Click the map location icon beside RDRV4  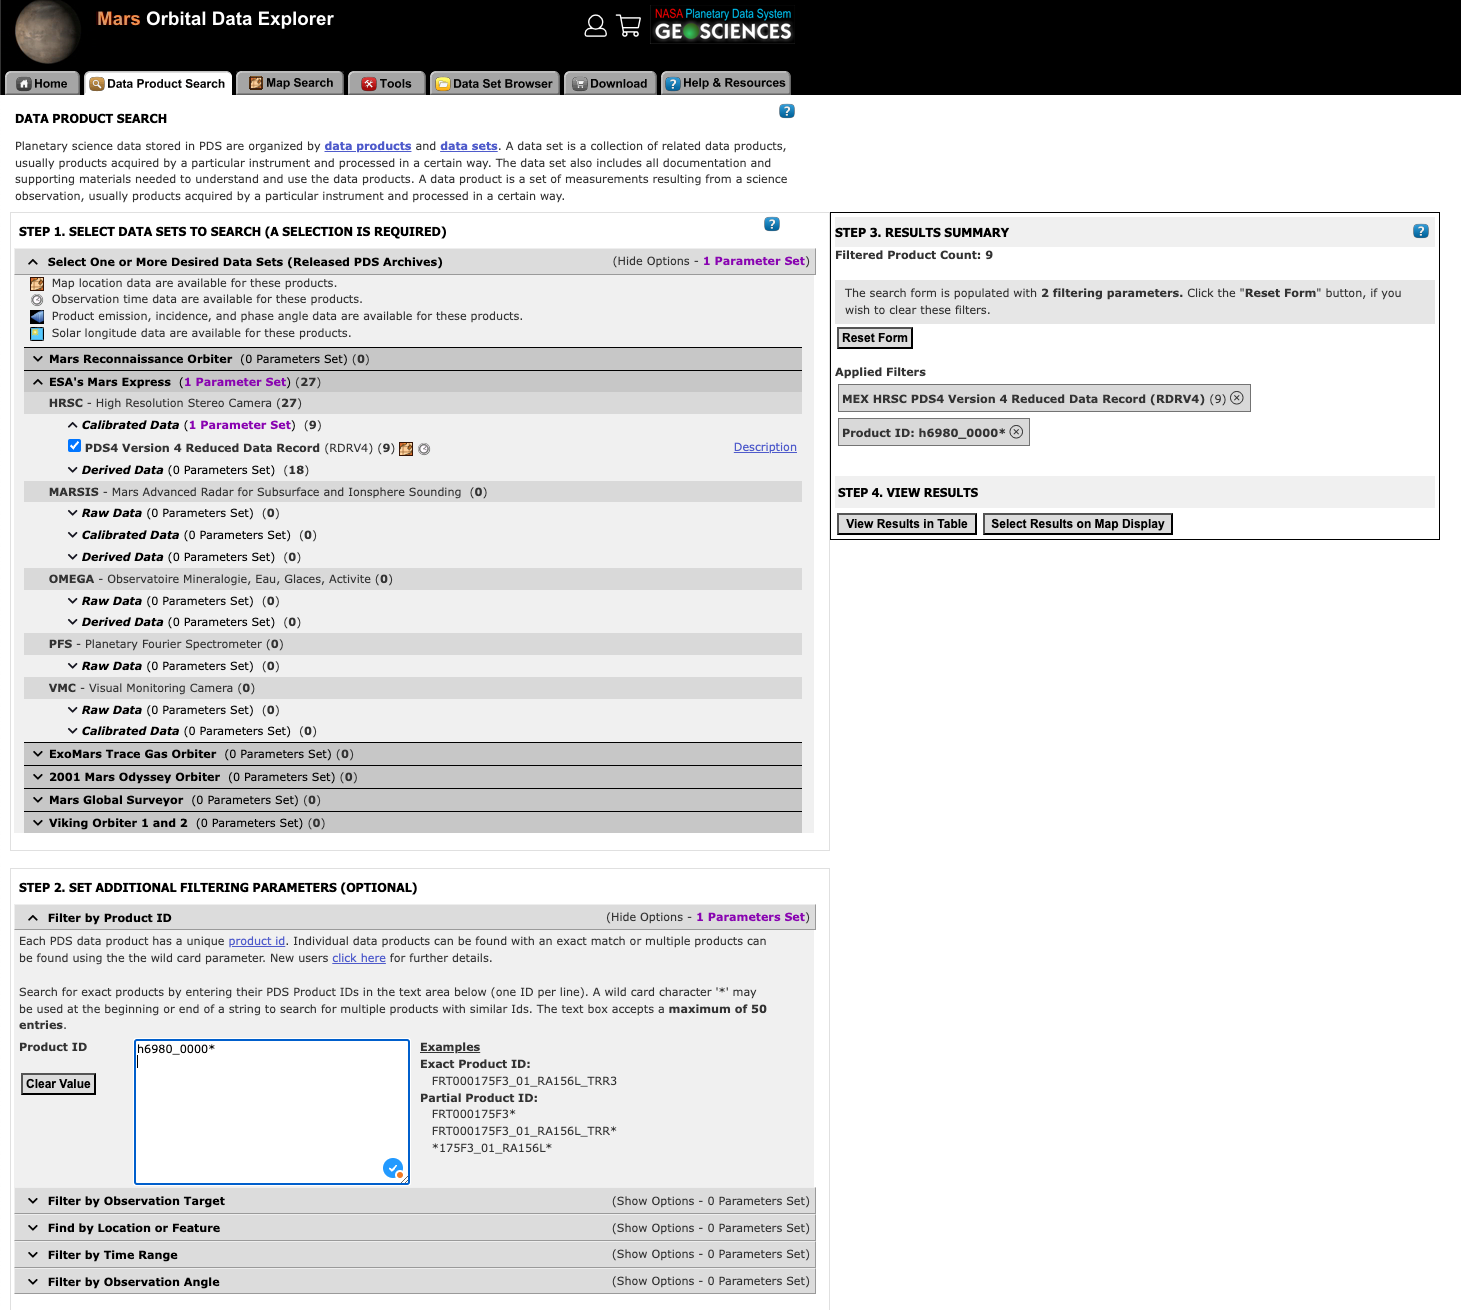click(x=406, y=449)
